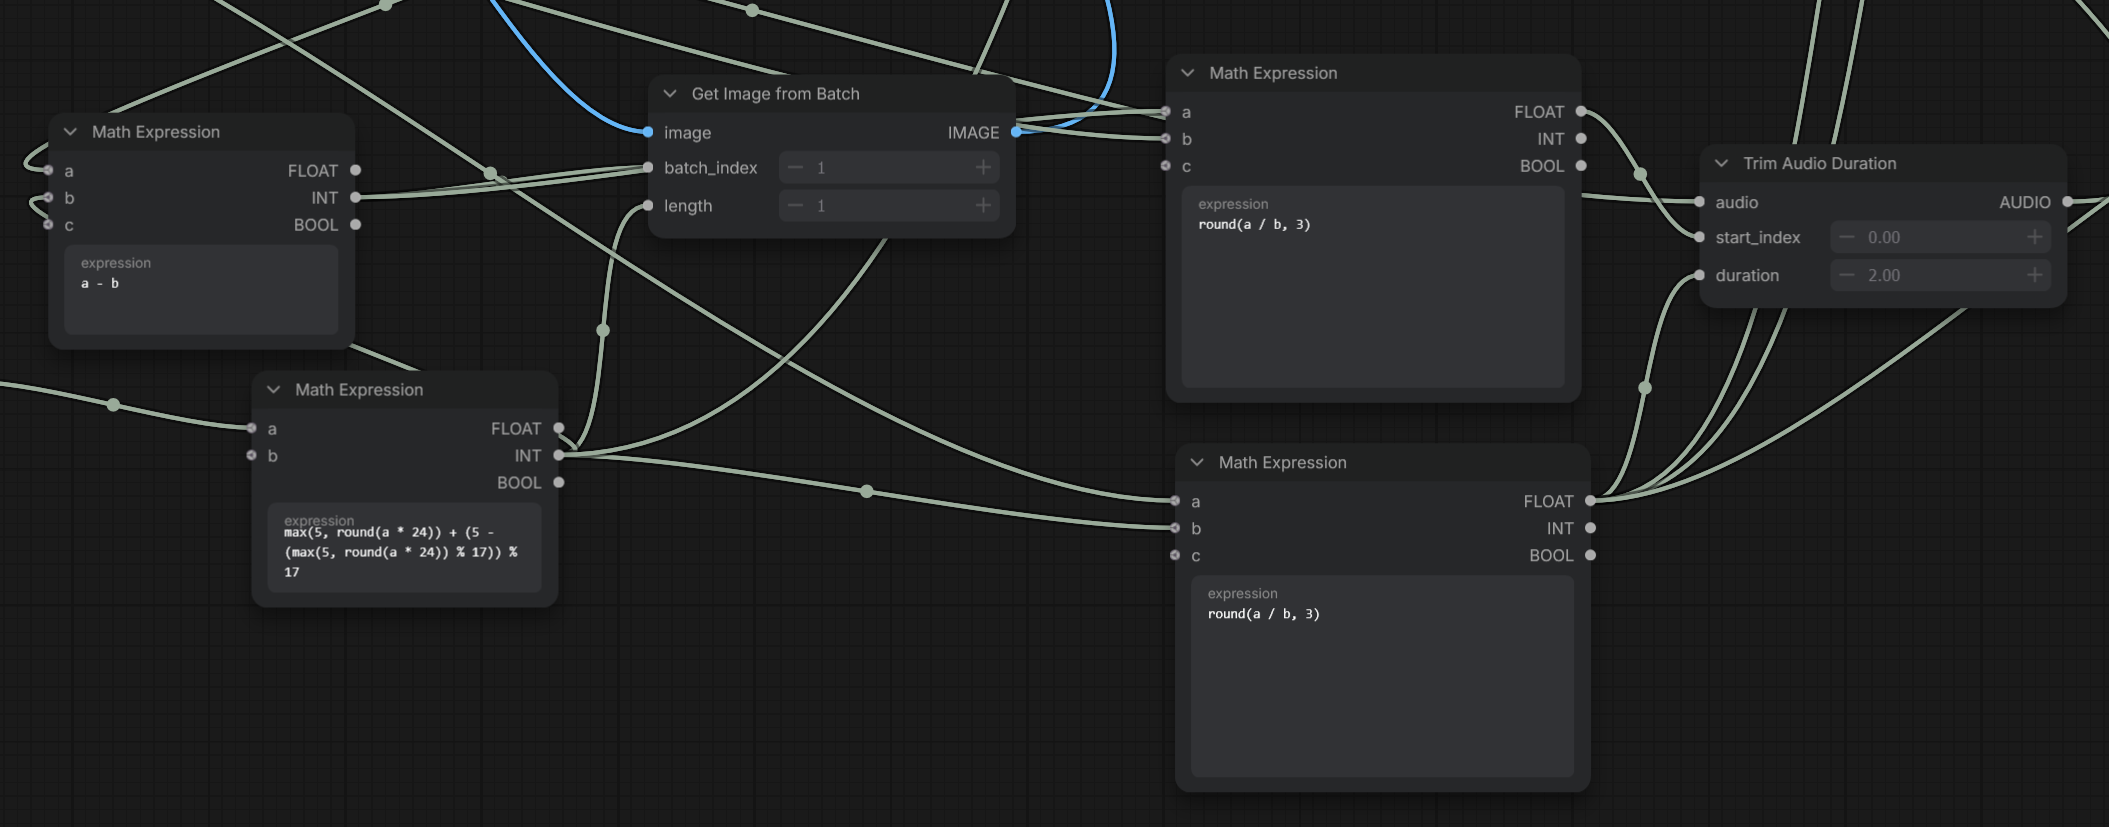This screenshot has height=827, width=2109.
Task: Click the INT output port of the 'a - b' node
Action: [355, 198]
